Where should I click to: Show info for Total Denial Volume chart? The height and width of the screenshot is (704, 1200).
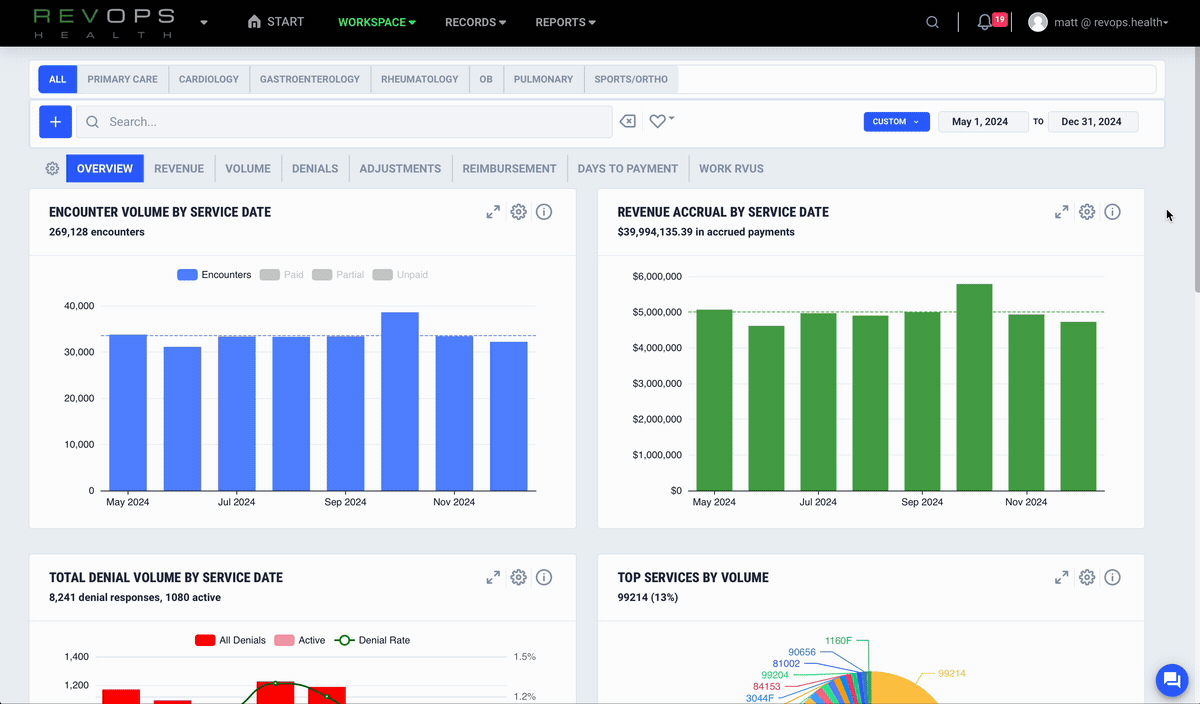544,577
